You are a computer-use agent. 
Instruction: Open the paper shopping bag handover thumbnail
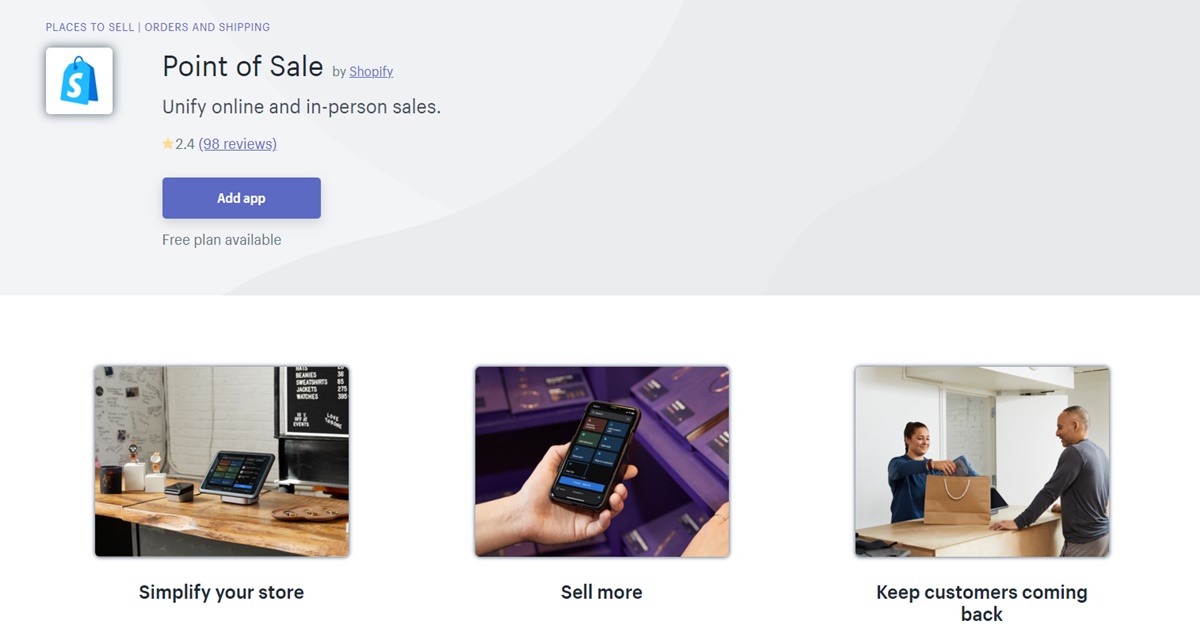982,461
